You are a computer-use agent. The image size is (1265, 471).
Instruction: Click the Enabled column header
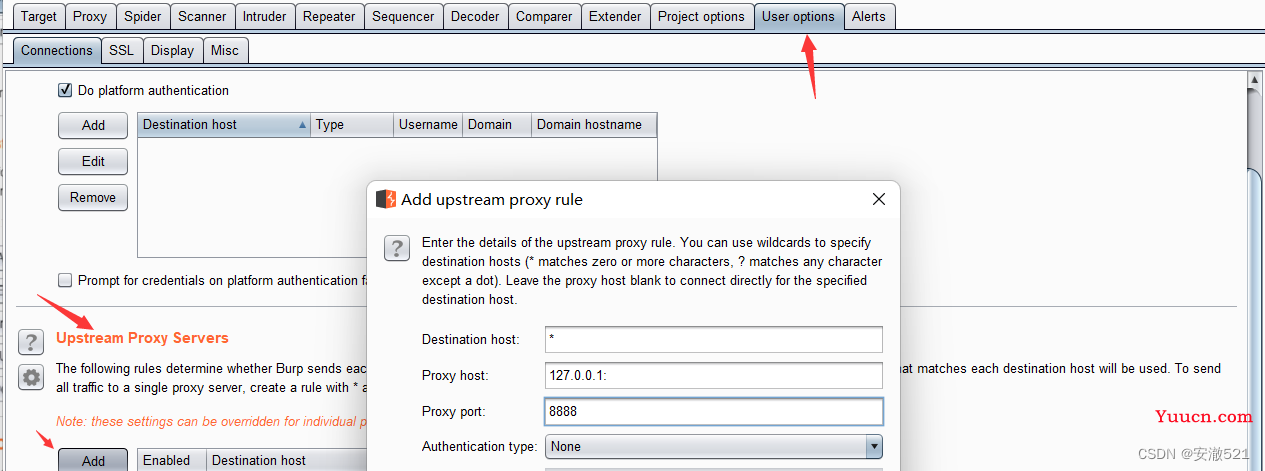171,460
